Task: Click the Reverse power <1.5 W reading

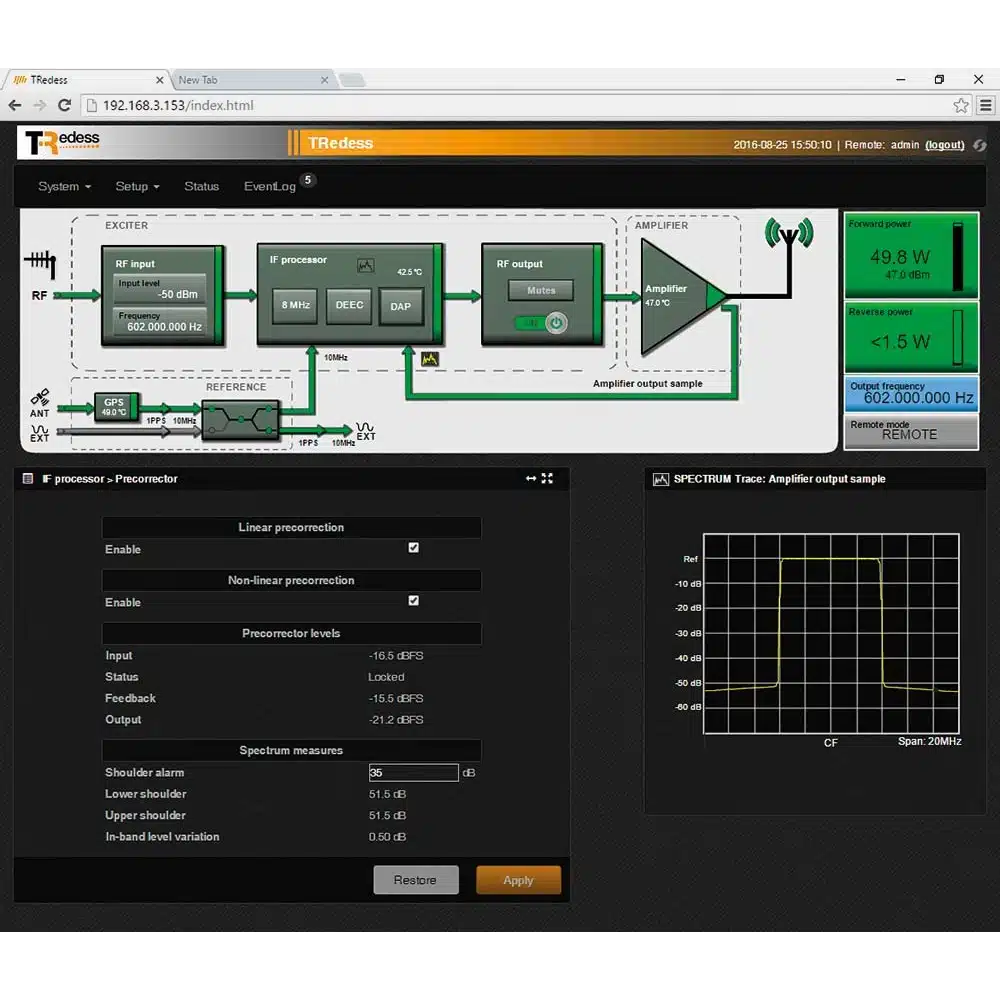Action: click(x=900, y=342)
